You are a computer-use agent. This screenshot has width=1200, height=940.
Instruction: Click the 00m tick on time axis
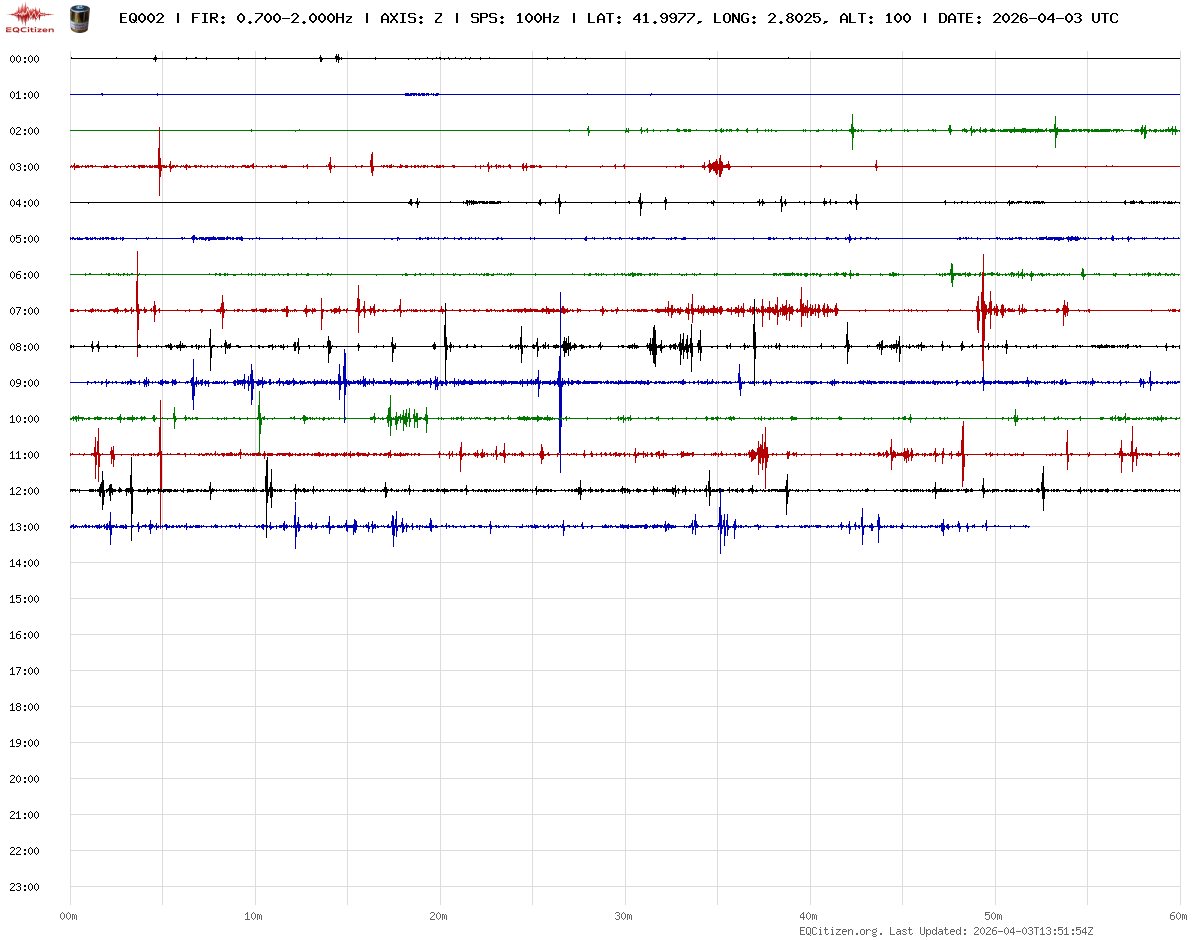[69, 916]
